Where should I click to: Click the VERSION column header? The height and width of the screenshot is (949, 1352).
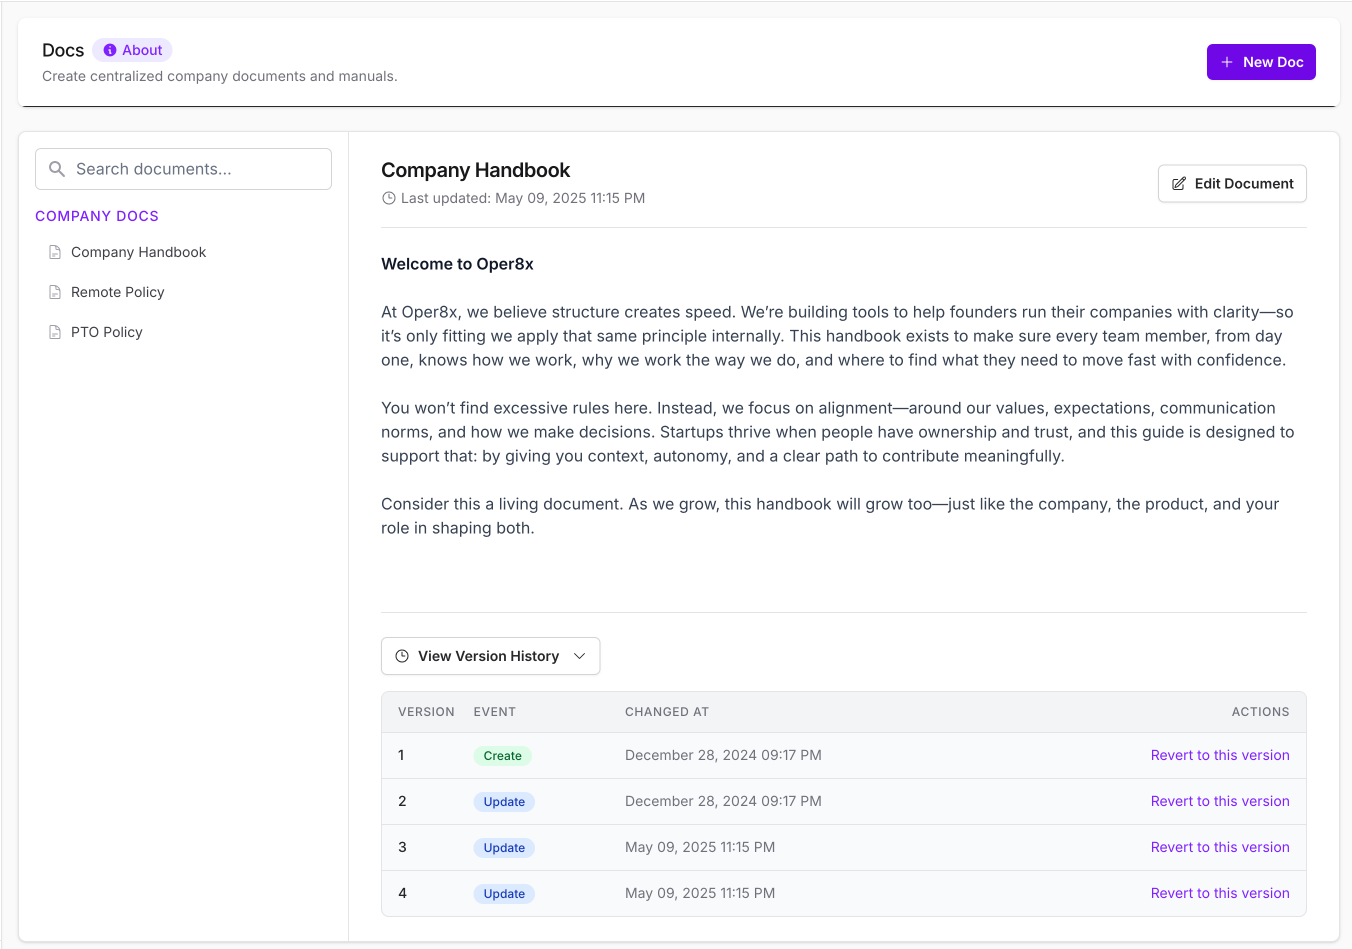point(426,712)
